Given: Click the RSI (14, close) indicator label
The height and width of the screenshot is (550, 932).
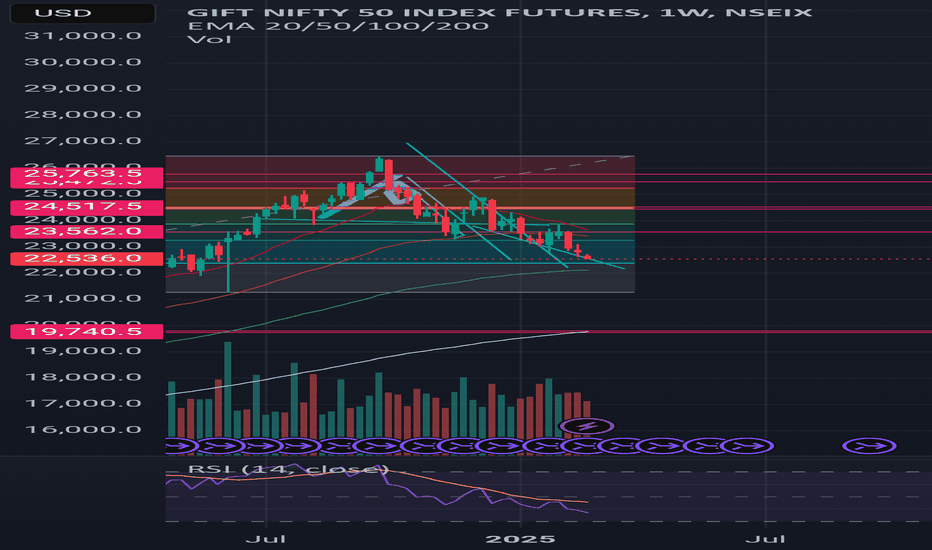Looking at the screenshot, I should (288, 469).
